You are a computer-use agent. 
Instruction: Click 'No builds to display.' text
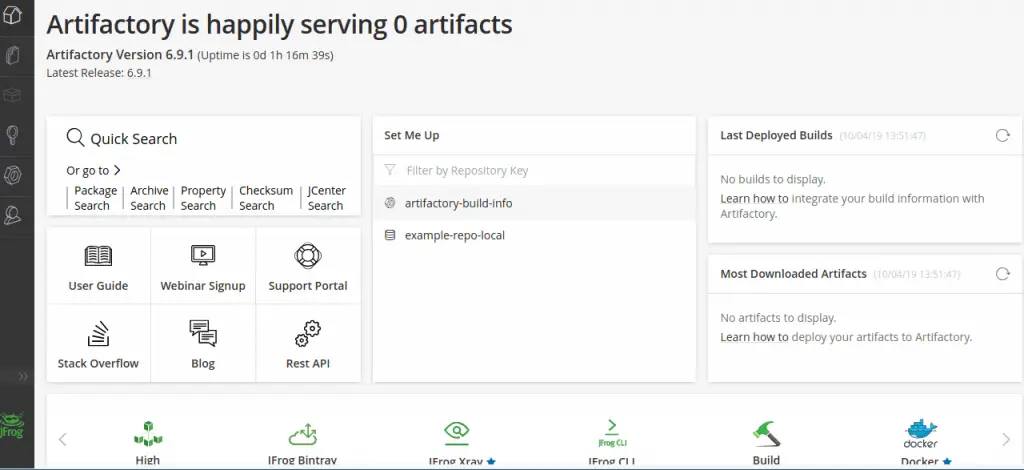click(773, 180)
